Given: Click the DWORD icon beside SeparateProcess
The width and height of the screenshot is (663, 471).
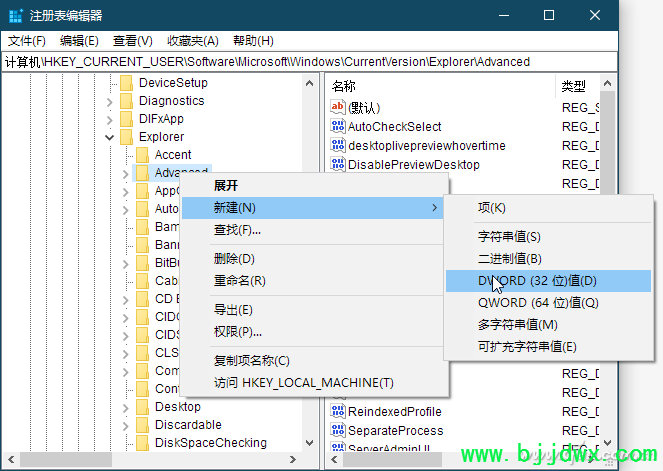Looking at the screenshot, I should [x=338, y=430].
